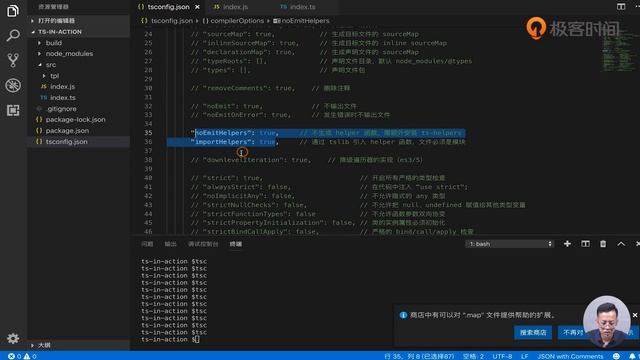The image size is (640, 360).
Task: Open package.json in the file tree
Action: tap(67, 131)
